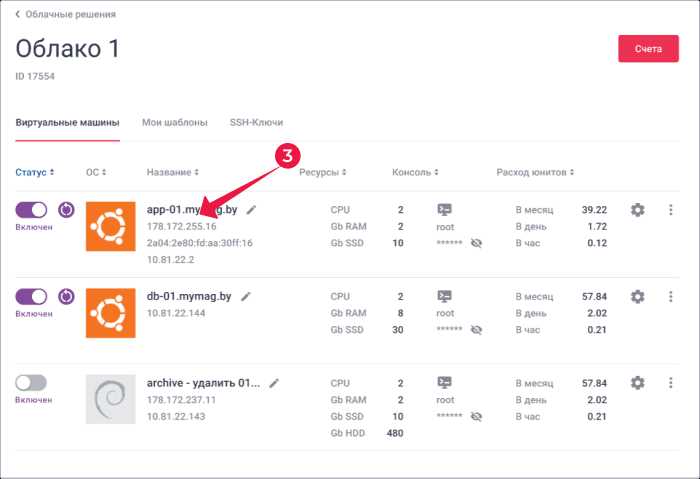Turn off app-01.mymag.by power toggle
The height and width of the screenshot is (479, 700).
tap(31, 210)
